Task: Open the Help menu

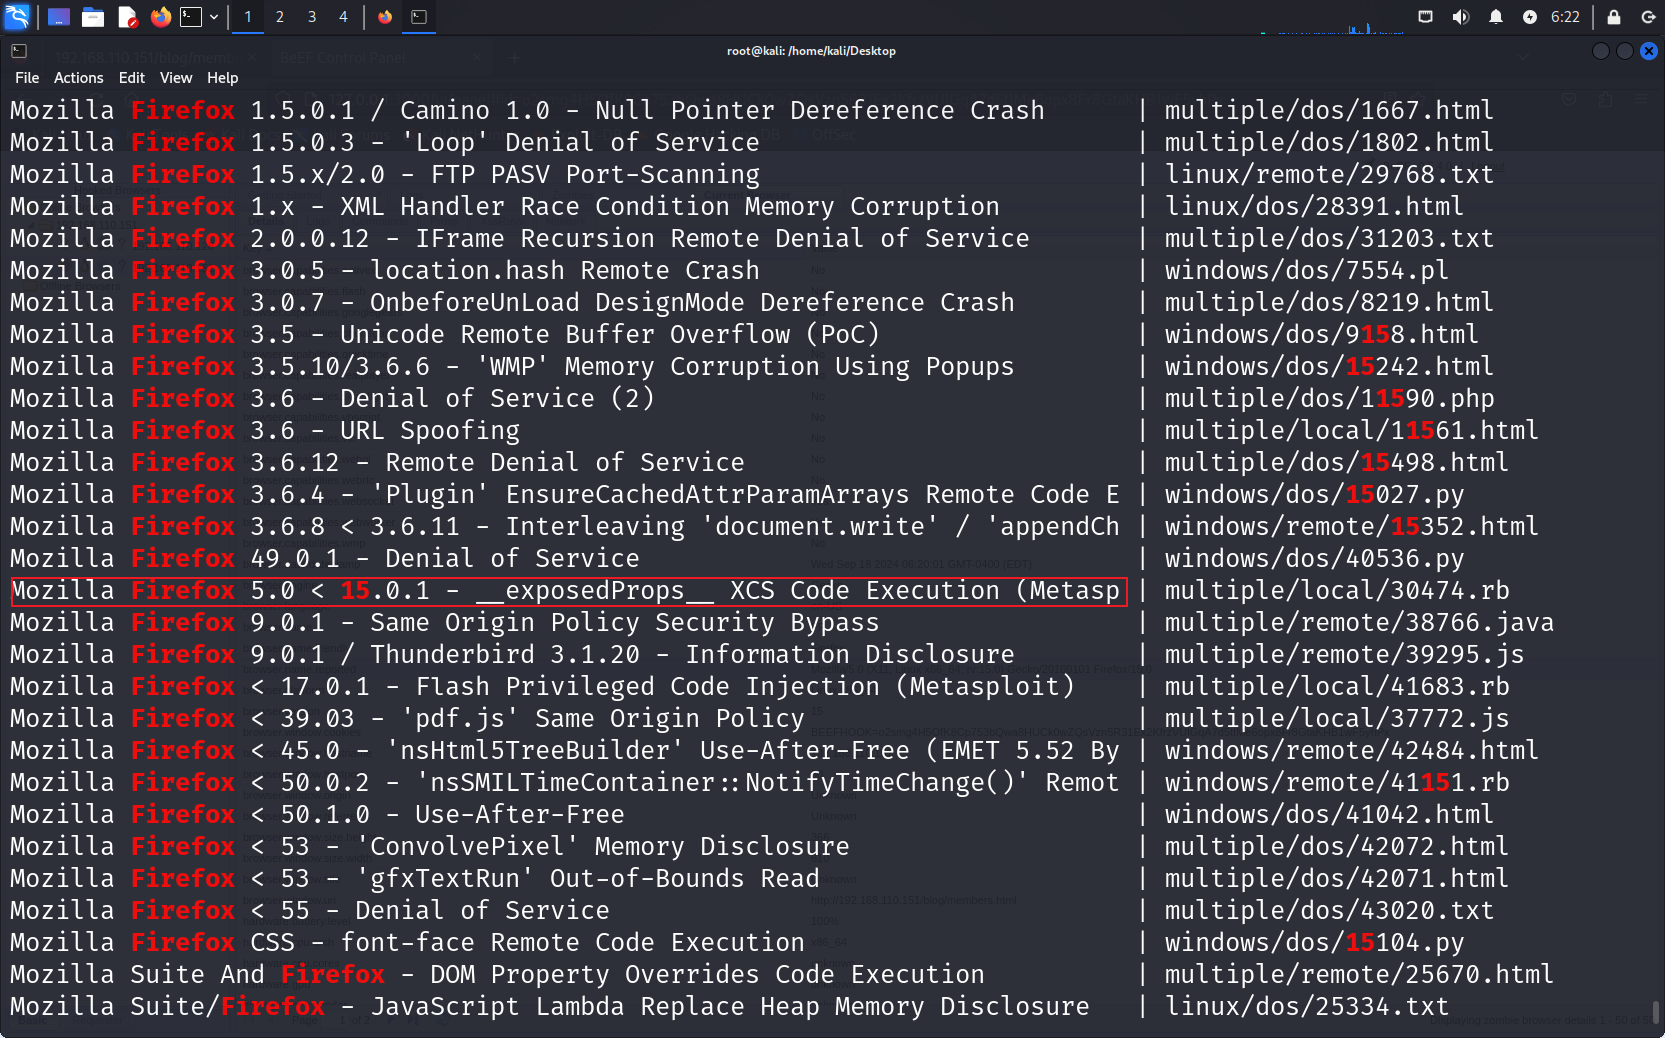Action: tap(223, 78)
